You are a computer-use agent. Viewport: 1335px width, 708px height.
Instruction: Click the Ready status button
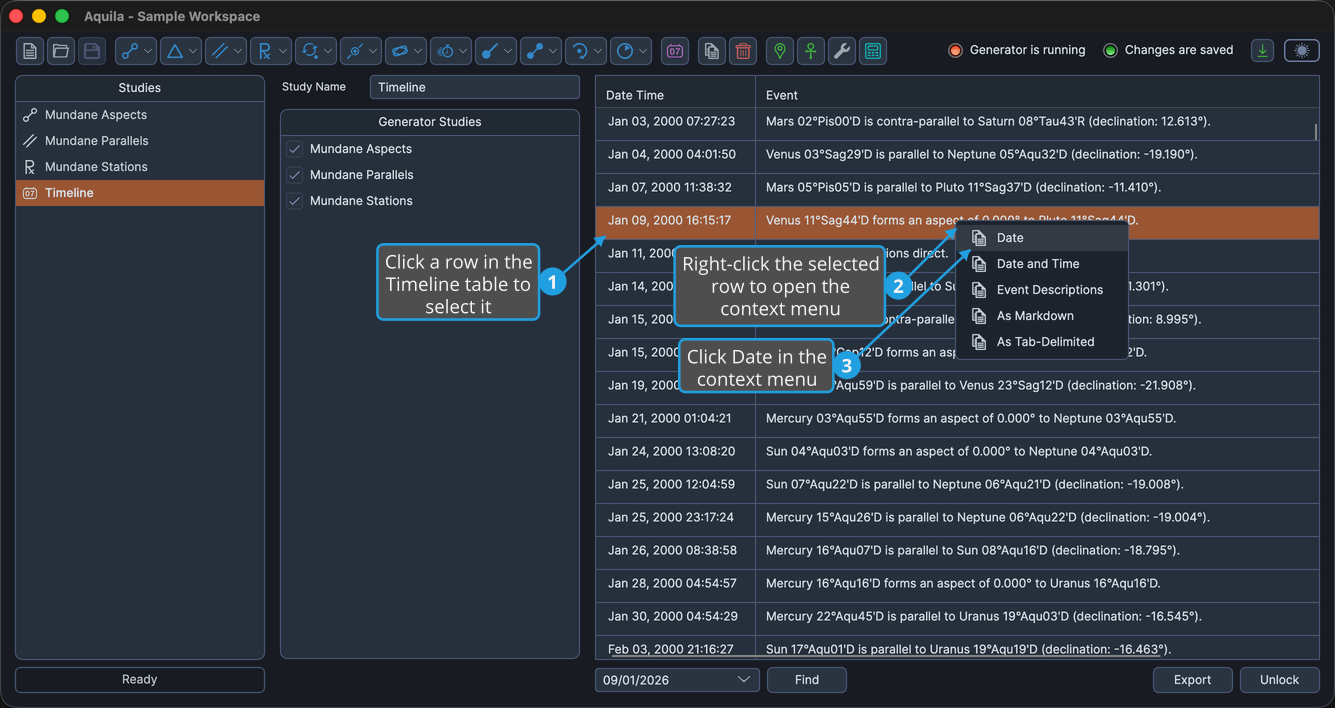[140, 680]
